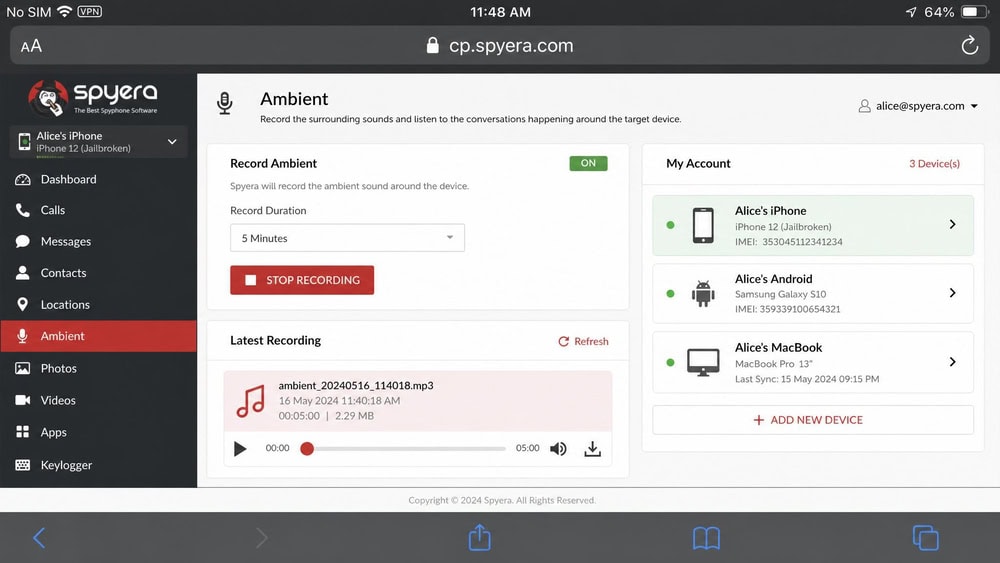1000x563 pixels.
Task: Click the battery indicator in status bar
Action: 974,12
